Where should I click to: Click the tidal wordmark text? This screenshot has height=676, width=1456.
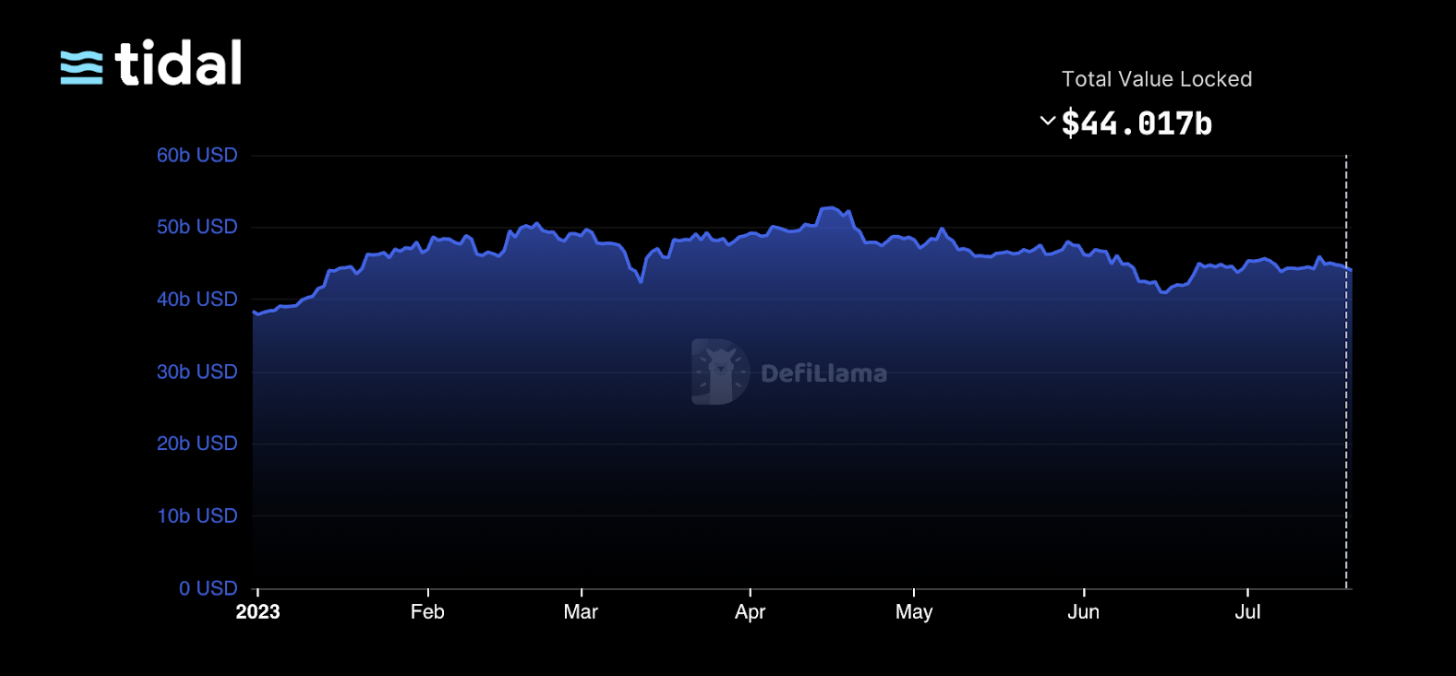tap(178, 65)
